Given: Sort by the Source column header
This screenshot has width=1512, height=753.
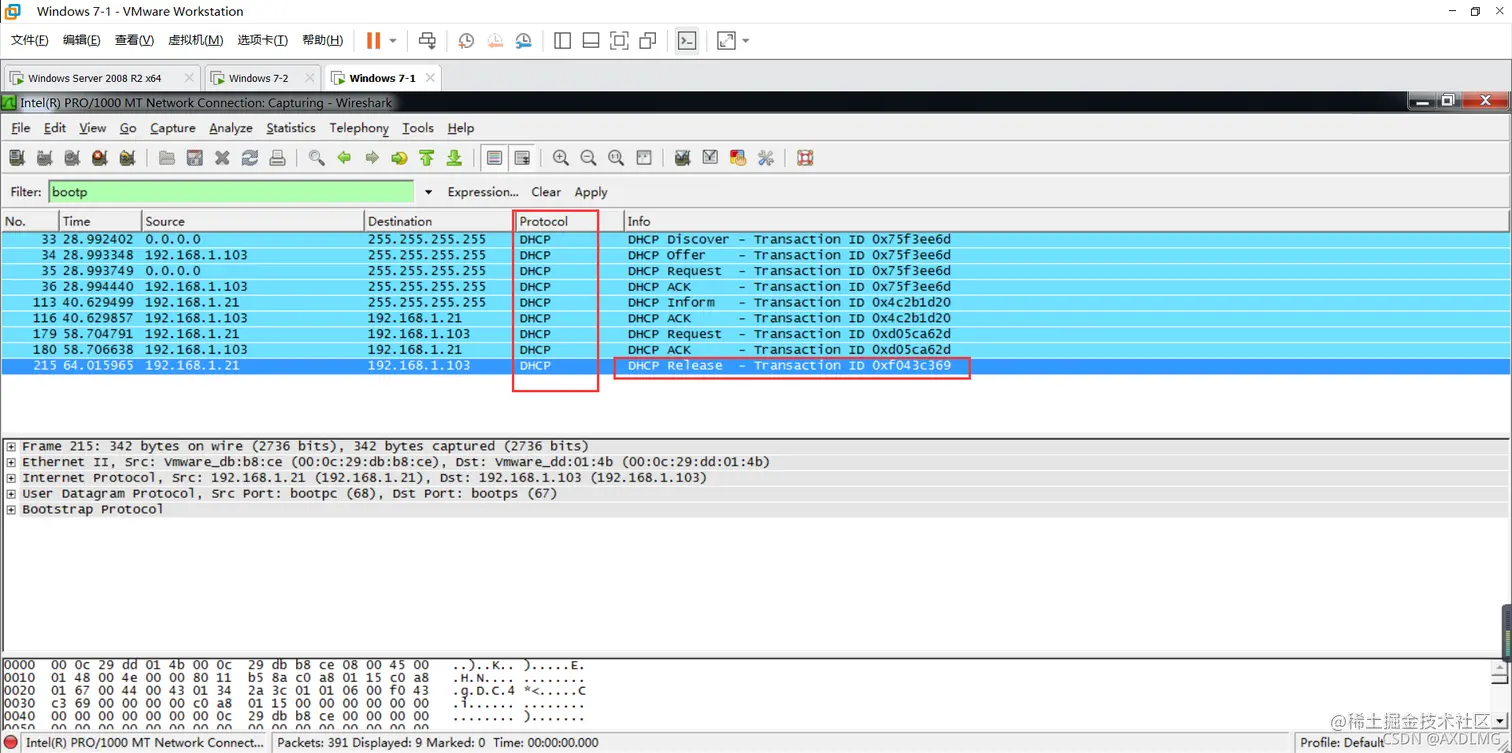Looking at the screenshot, I should 252,221.
